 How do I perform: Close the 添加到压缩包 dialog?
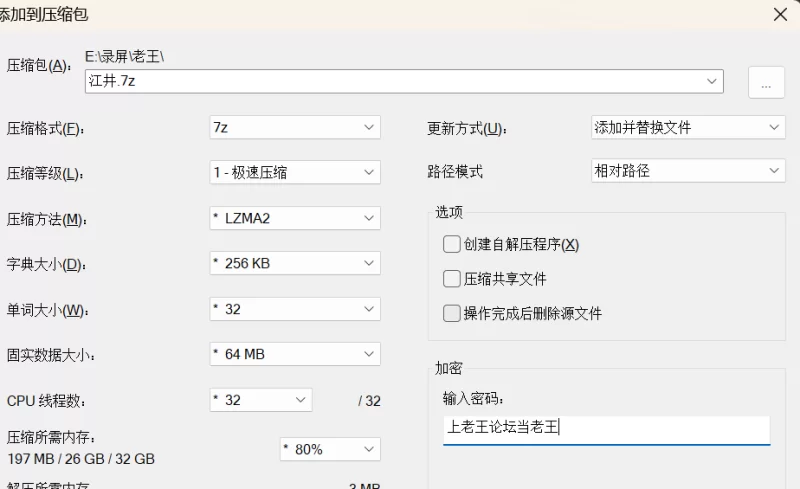pyautogui.click(x=780, y=14)
